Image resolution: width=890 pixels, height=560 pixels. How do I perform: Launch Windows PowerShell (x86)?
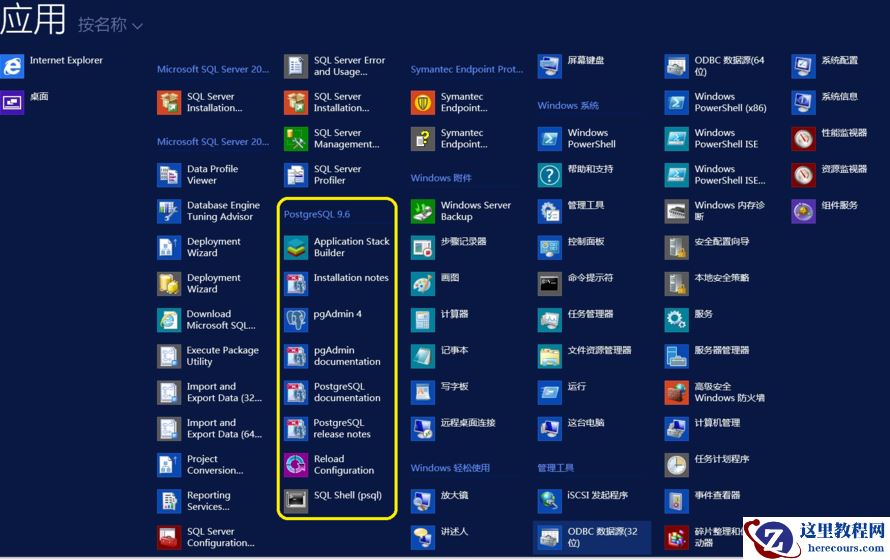[716, 103]
